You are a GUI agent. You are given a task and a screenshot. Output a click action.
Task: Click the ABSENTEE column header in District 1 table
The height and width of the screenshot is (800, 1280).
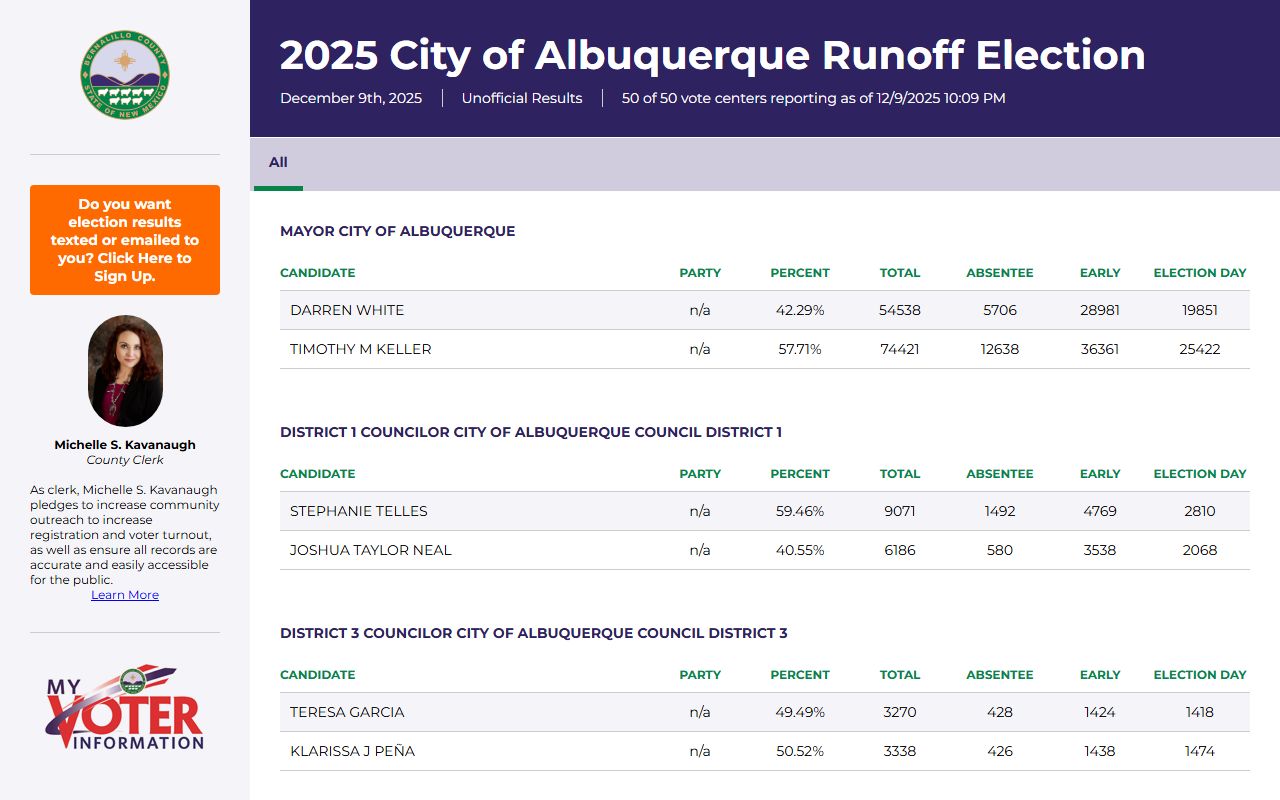click(1000, 474)
